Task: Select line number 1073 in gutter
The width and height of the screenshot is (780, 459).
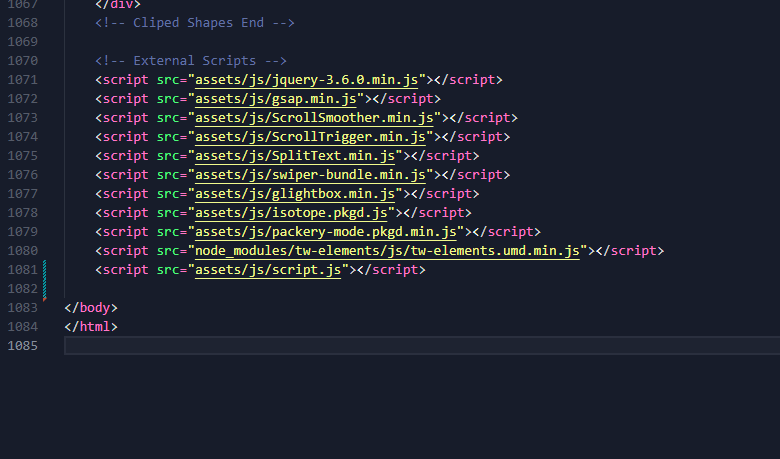Action: [22, 118]
